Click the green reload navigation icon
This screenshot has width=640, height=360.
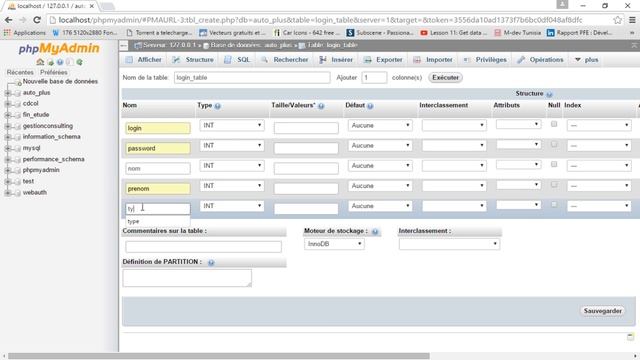[x=80, y=62]
